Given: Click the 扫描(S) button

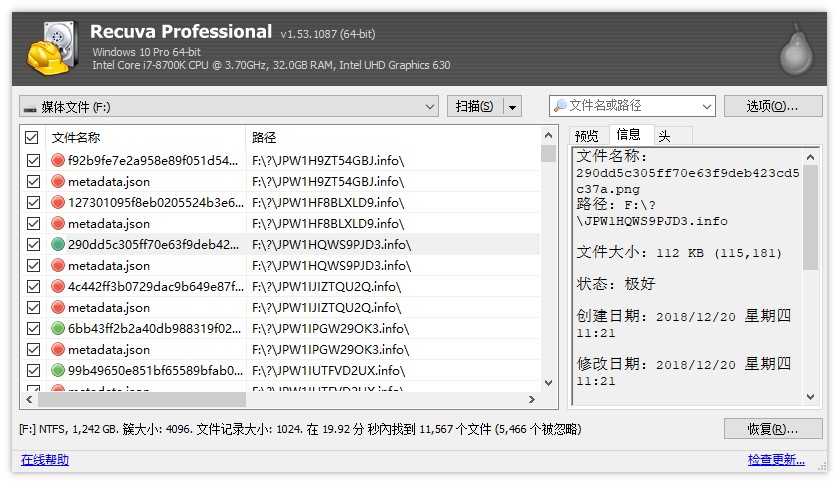Looking at the screenshot, I should [x=475, y=106].
